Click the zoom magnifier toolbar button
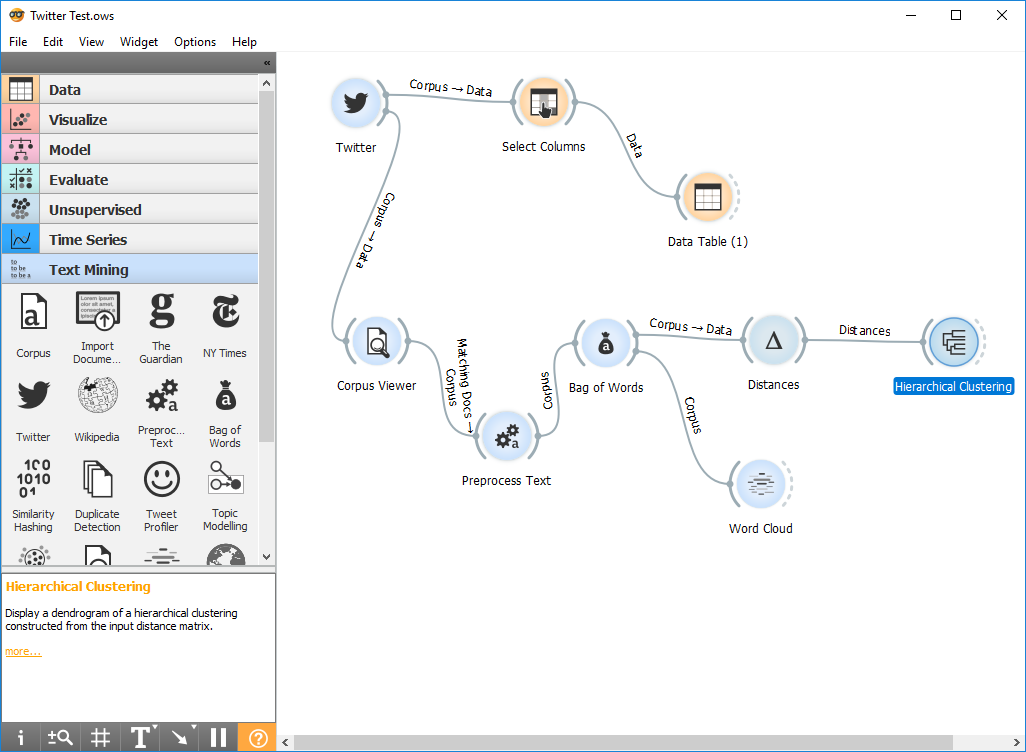 click(60, 738)
